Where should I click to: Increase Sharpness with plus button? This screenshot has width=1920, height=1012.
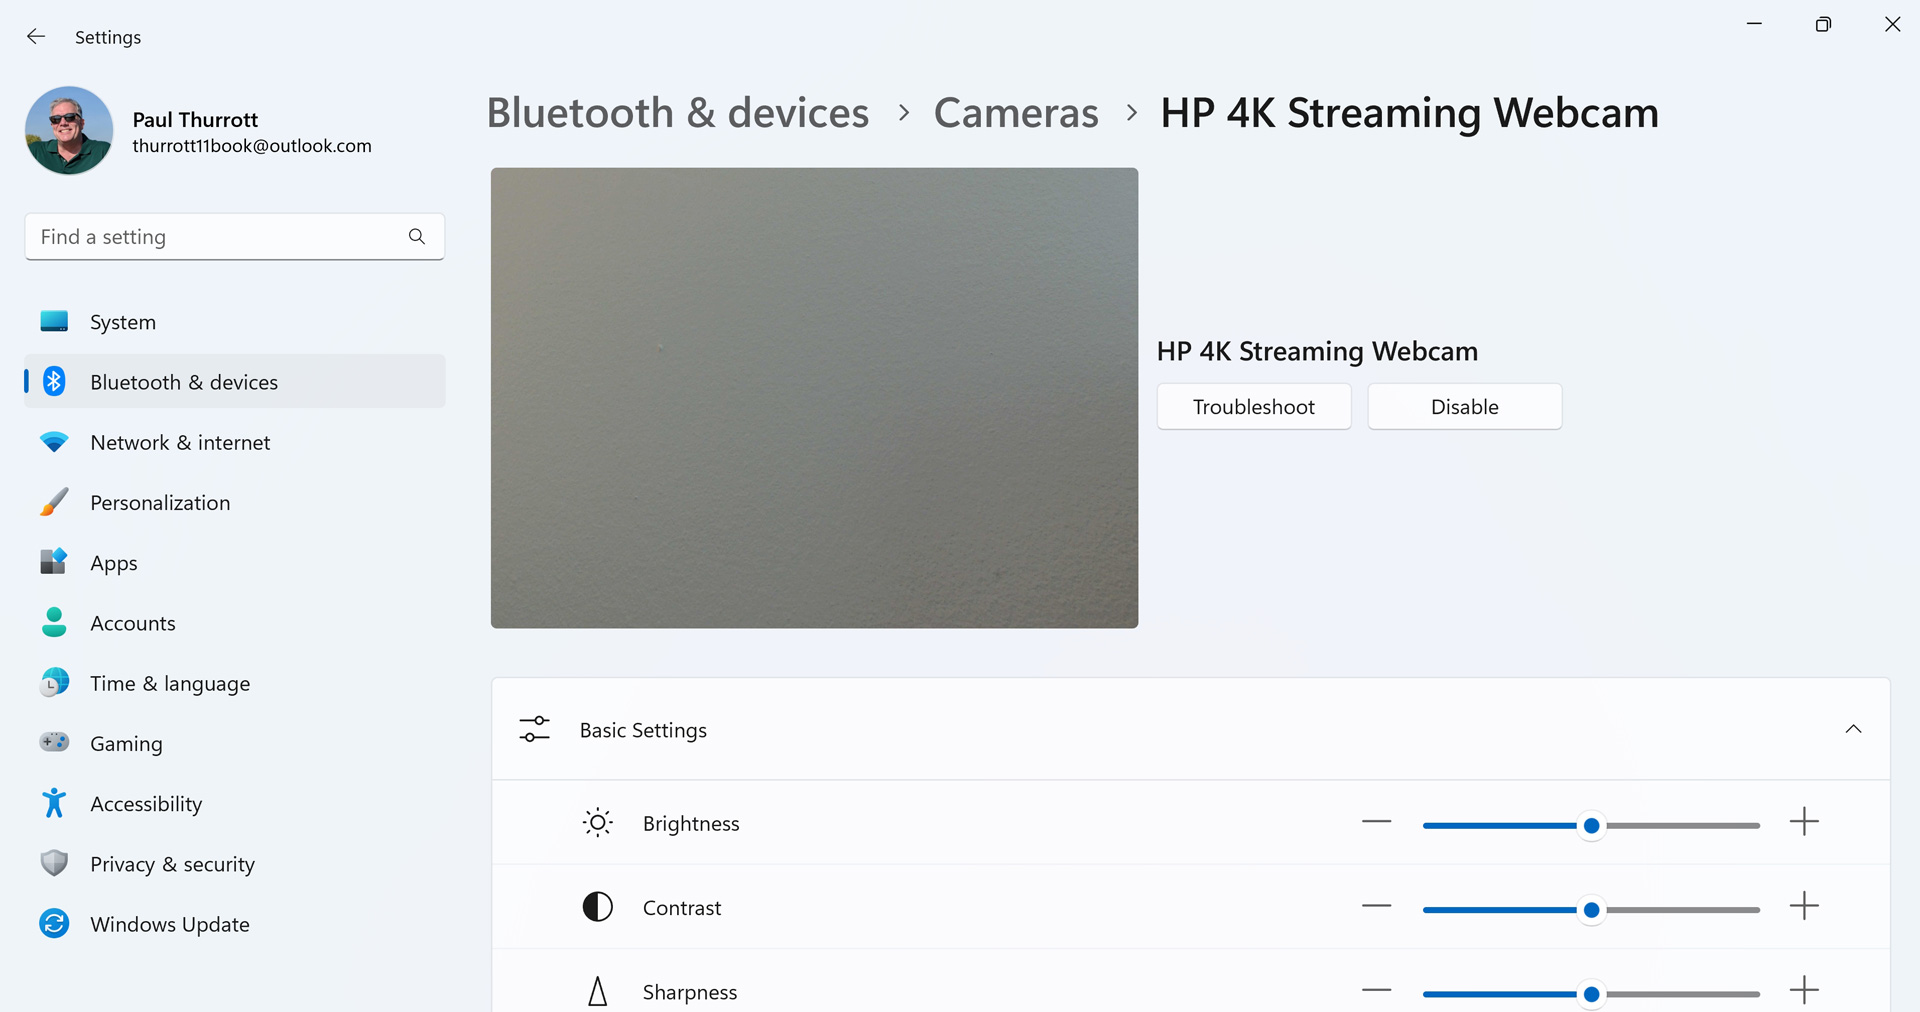(1804, 990)
